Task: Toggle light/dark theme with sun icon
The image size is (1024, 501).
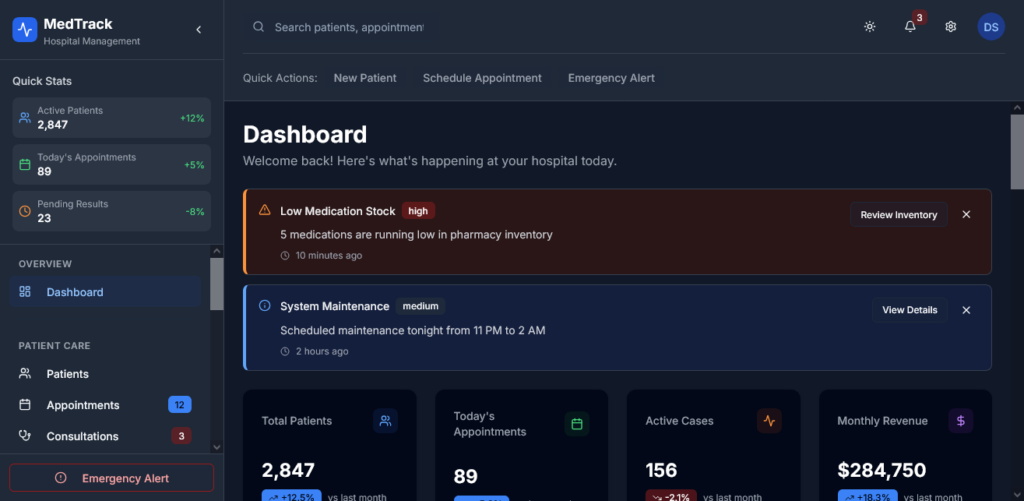Action: tap(870, 27)
